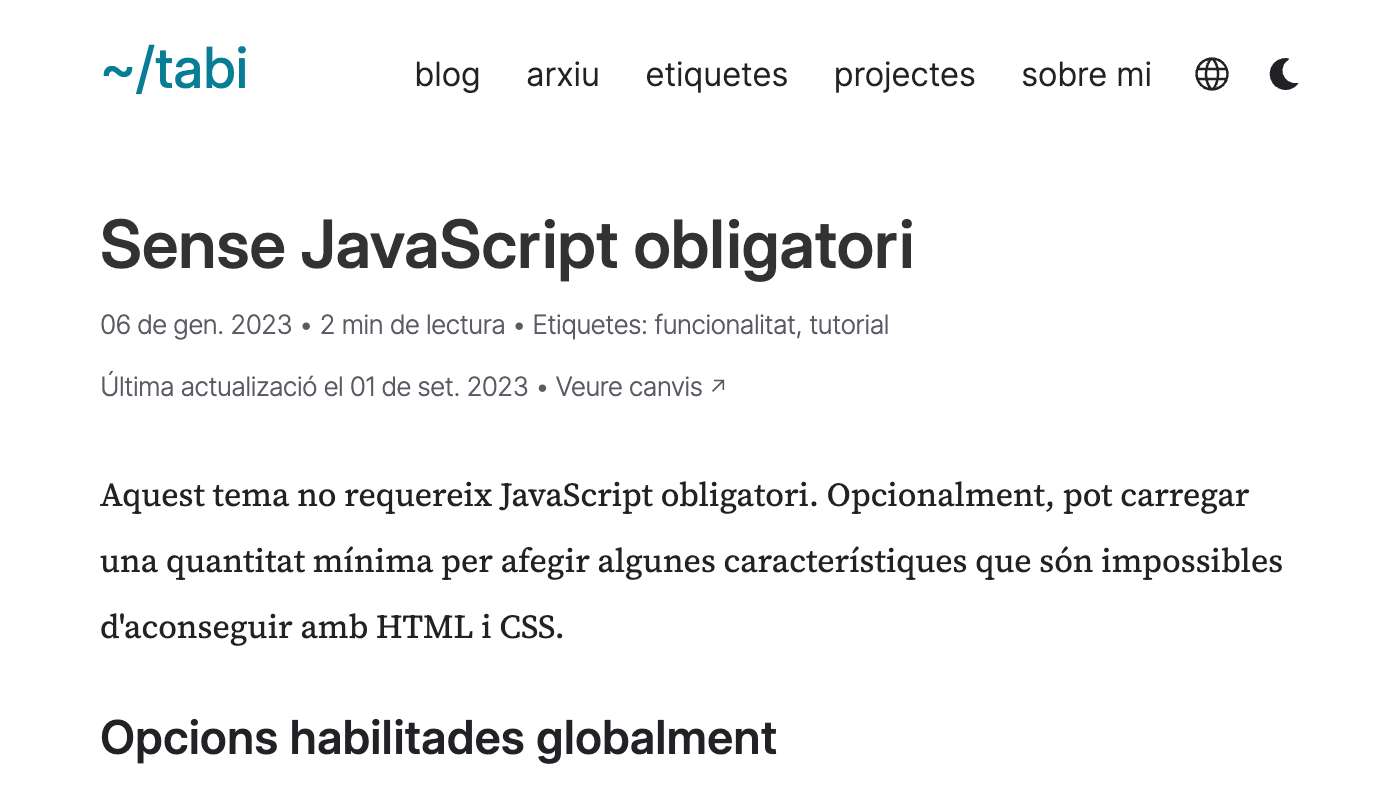The image size is (1400, 800).
Task: Click the Sense JavaScript obligatori title
Action: click(x=507, y=245)
